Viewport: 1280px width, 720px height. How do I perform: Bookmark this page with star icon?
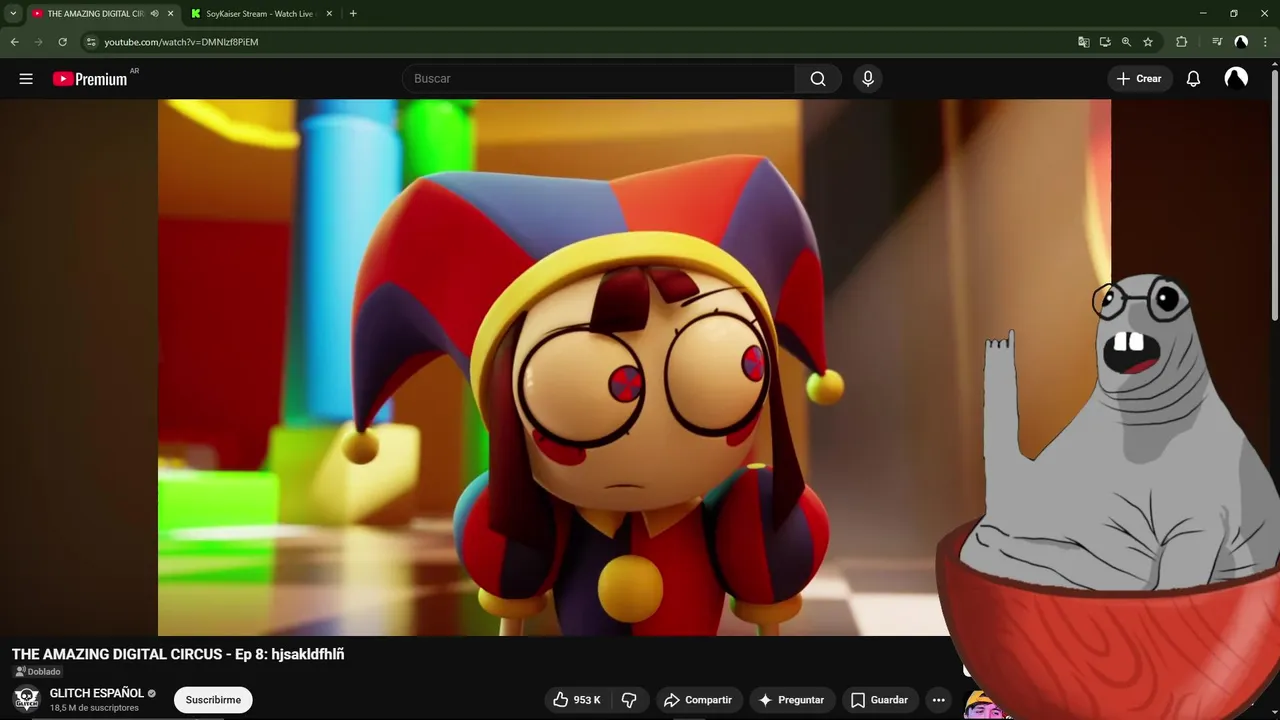click(x=1148, y=42)
